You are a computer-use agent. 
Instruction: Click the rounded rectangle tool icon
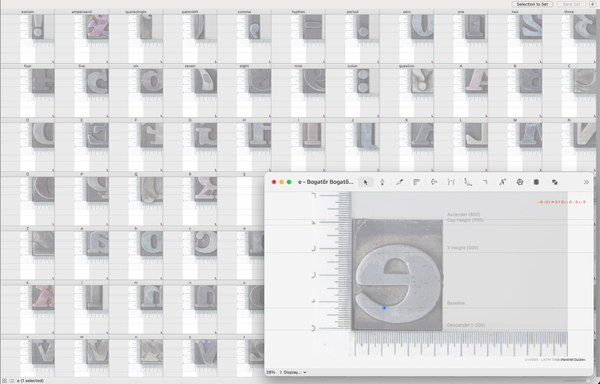536,182
